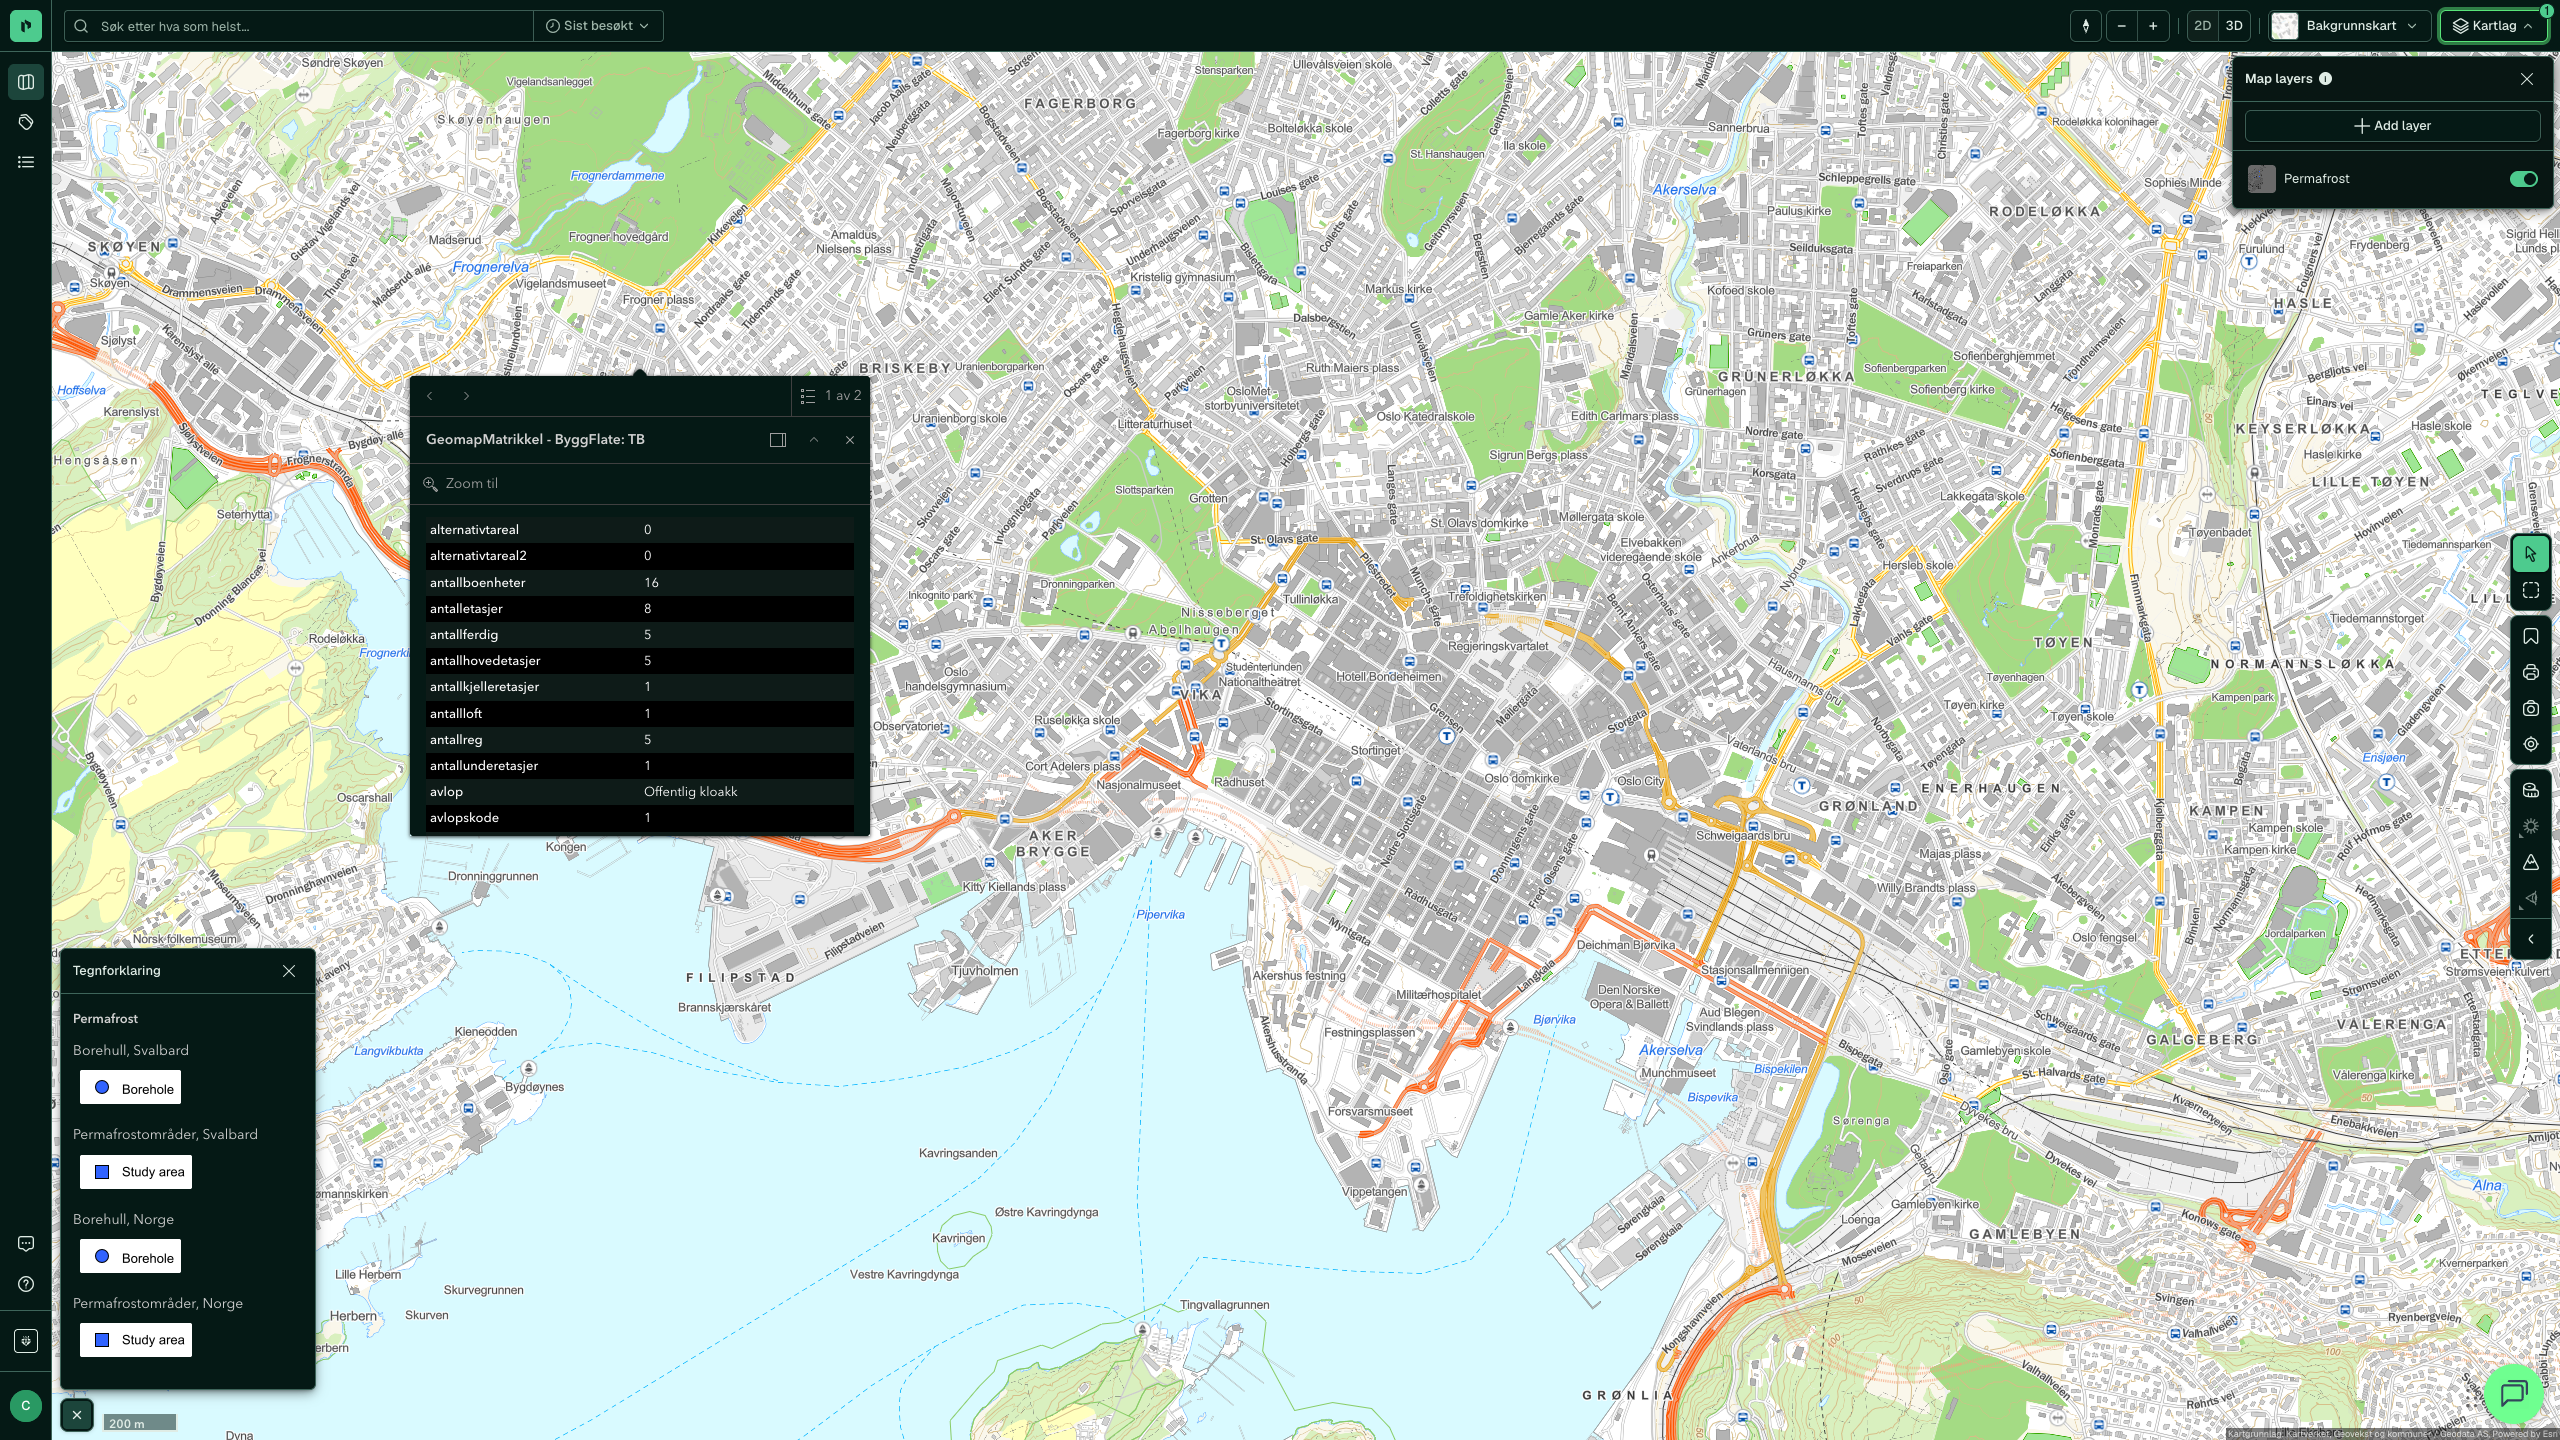Click the X legend toggle button at bottom
The width and height of the screenshot is (2560, 1440).
77,1415
